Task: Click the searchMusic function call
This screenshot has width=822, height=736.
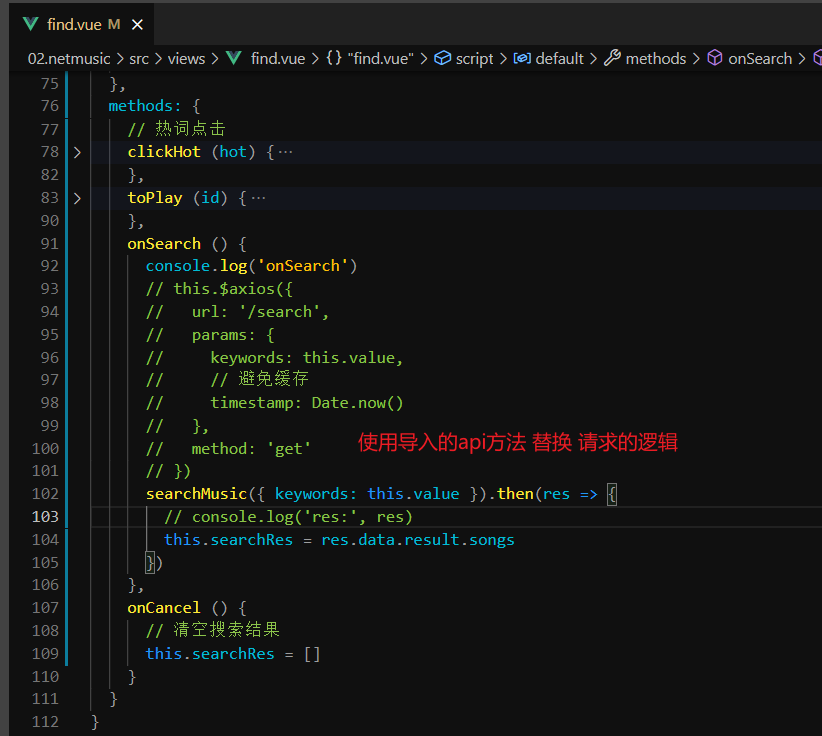Action: (x=196, y=494)
